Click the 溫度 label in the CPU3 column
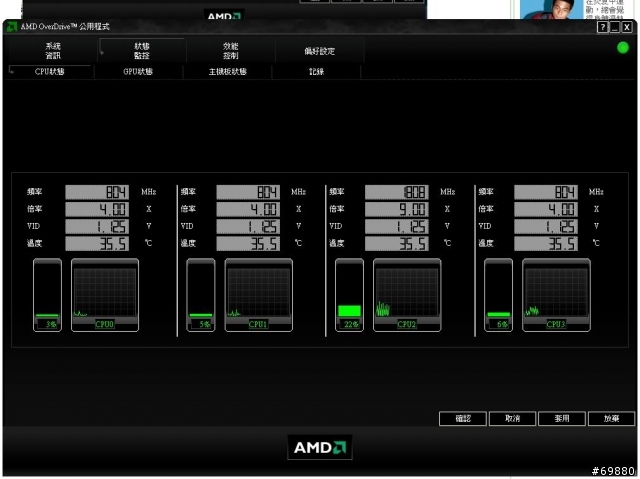Viewport: 640px width, 479px height. pos(486,243)
